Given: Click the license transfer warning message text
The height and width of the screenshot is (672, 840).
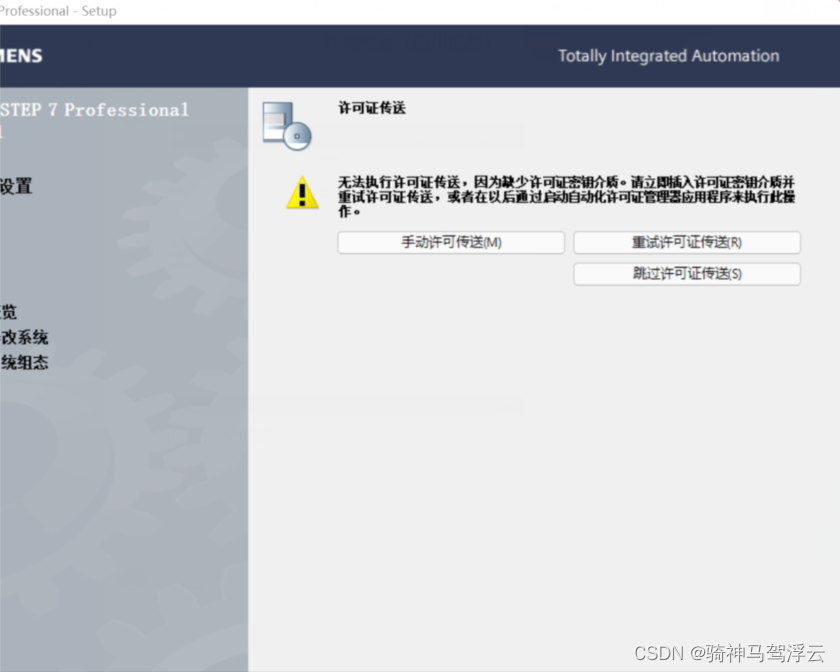Looking at the screenshot, I should [566, 197].
